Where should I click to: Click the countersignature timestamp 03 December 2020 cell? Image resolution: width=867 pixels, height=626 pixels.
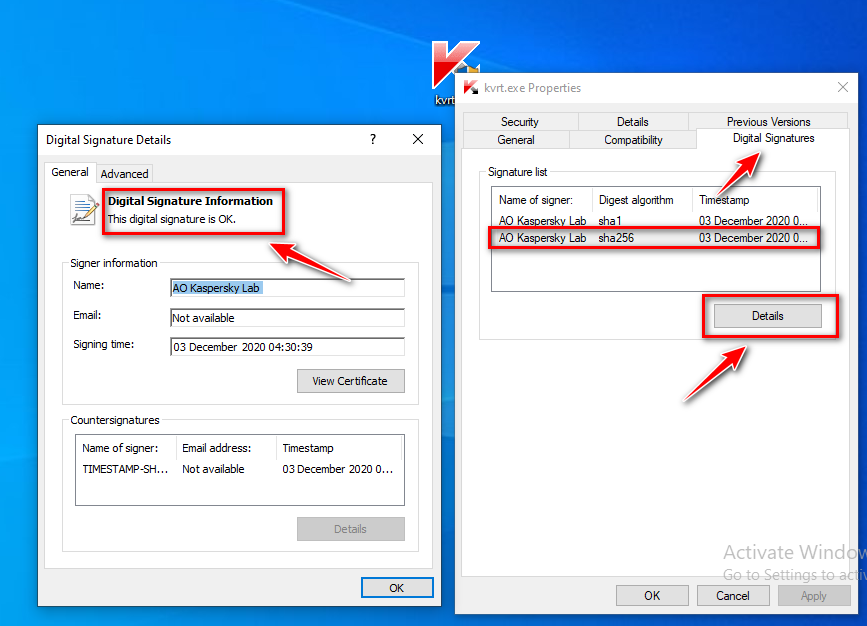coord(338,469)
